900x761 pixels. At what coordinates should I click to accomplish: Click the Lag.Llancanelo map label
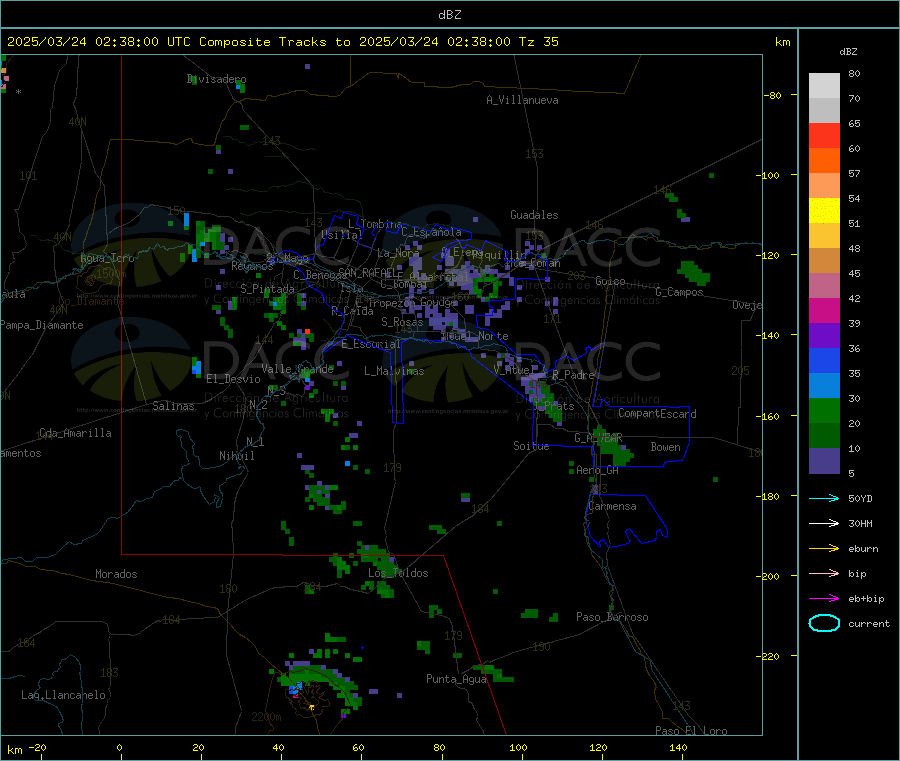pos(63,695)
